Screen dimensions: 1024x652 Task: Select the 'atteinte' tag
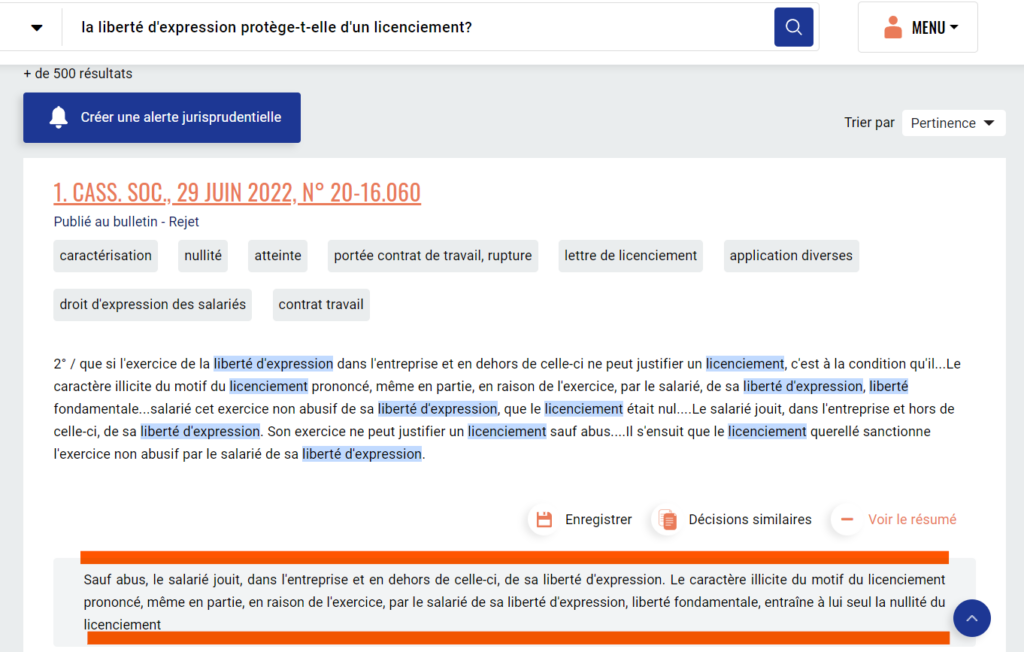[278, 255]
